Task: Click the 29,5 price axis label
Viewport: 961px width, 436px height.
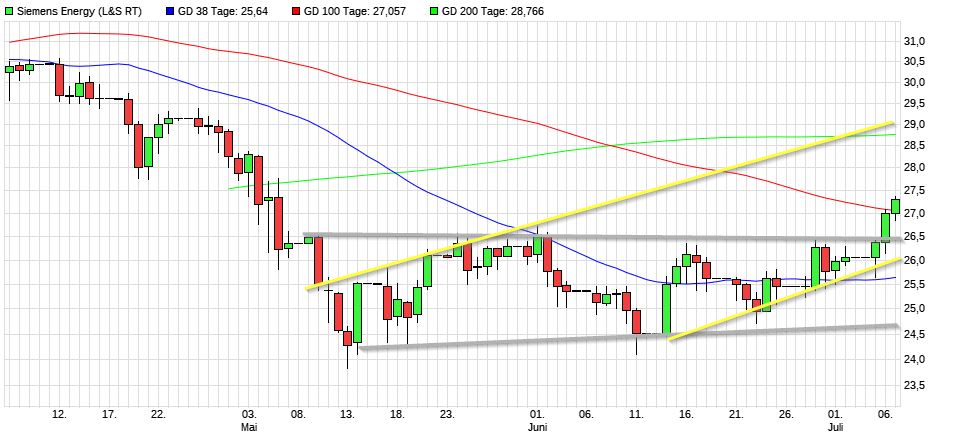Action: (914, 103)
